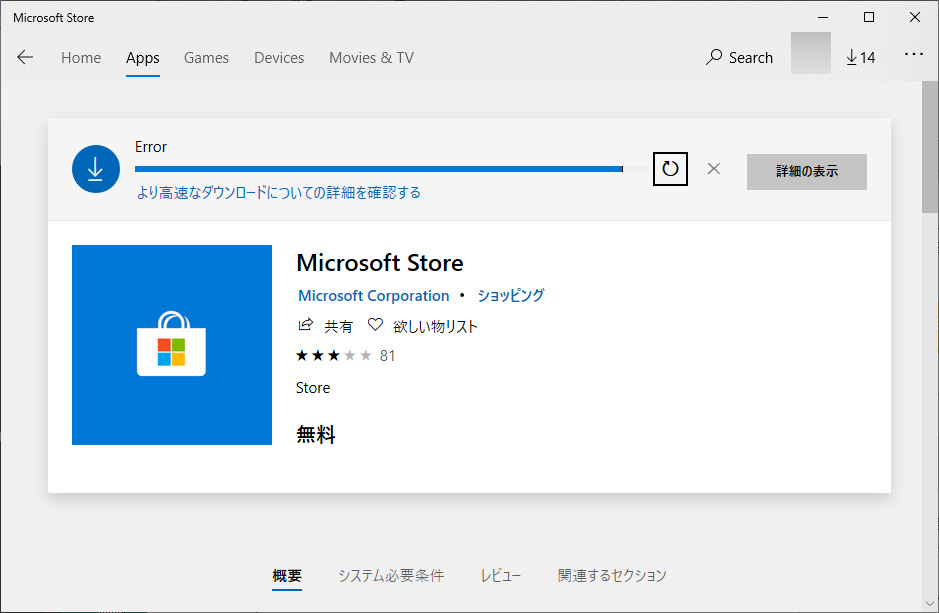Switch to the Games tab

pos(206,57)
